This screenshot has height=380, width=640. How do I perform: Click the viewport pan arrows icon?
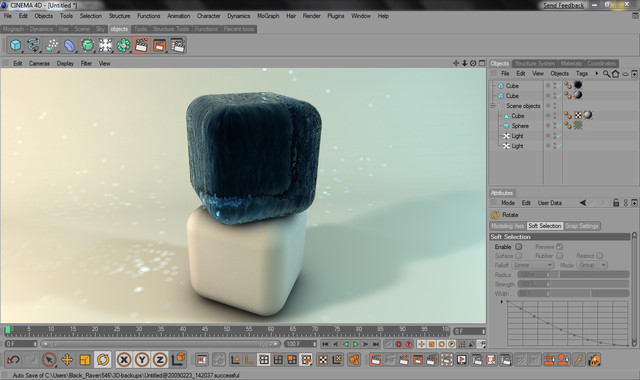tap(456, 63)
